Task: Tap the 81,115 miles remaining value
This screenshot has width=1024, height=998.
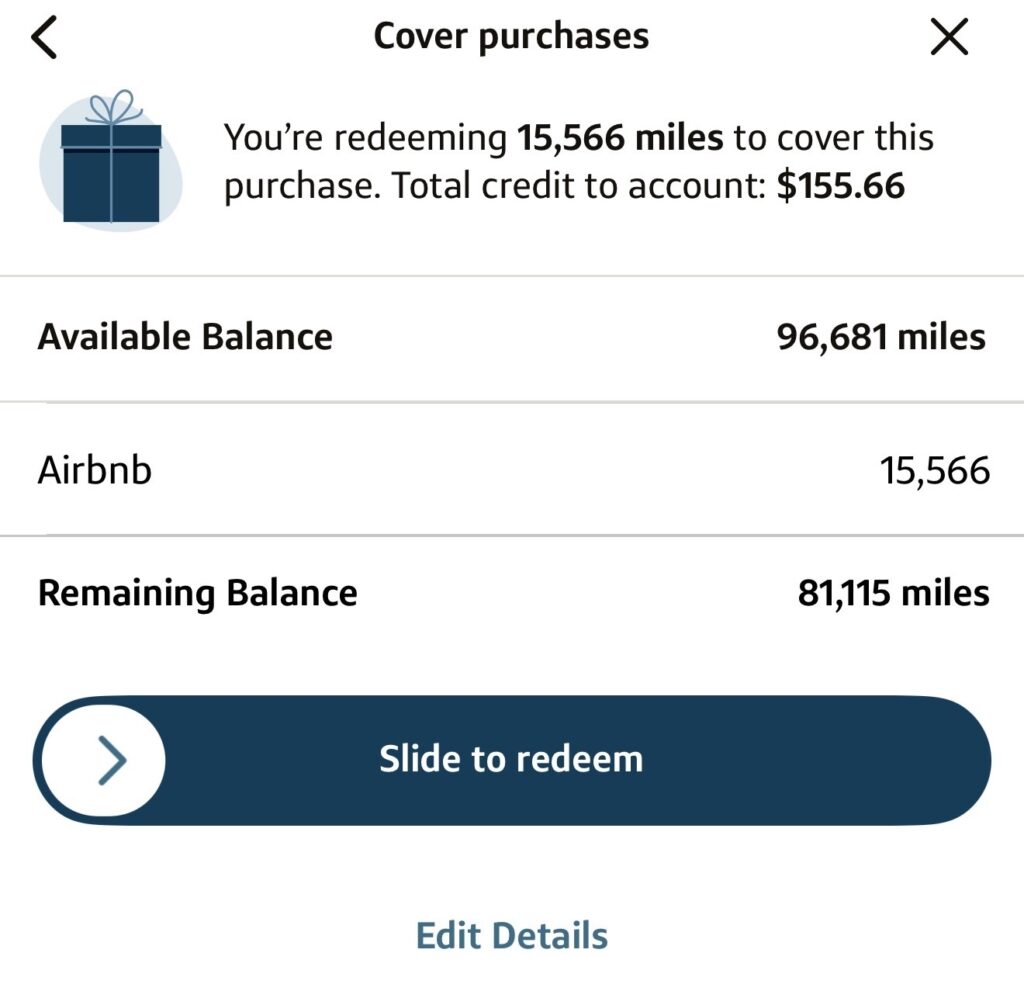Action: tap(893, 593)
